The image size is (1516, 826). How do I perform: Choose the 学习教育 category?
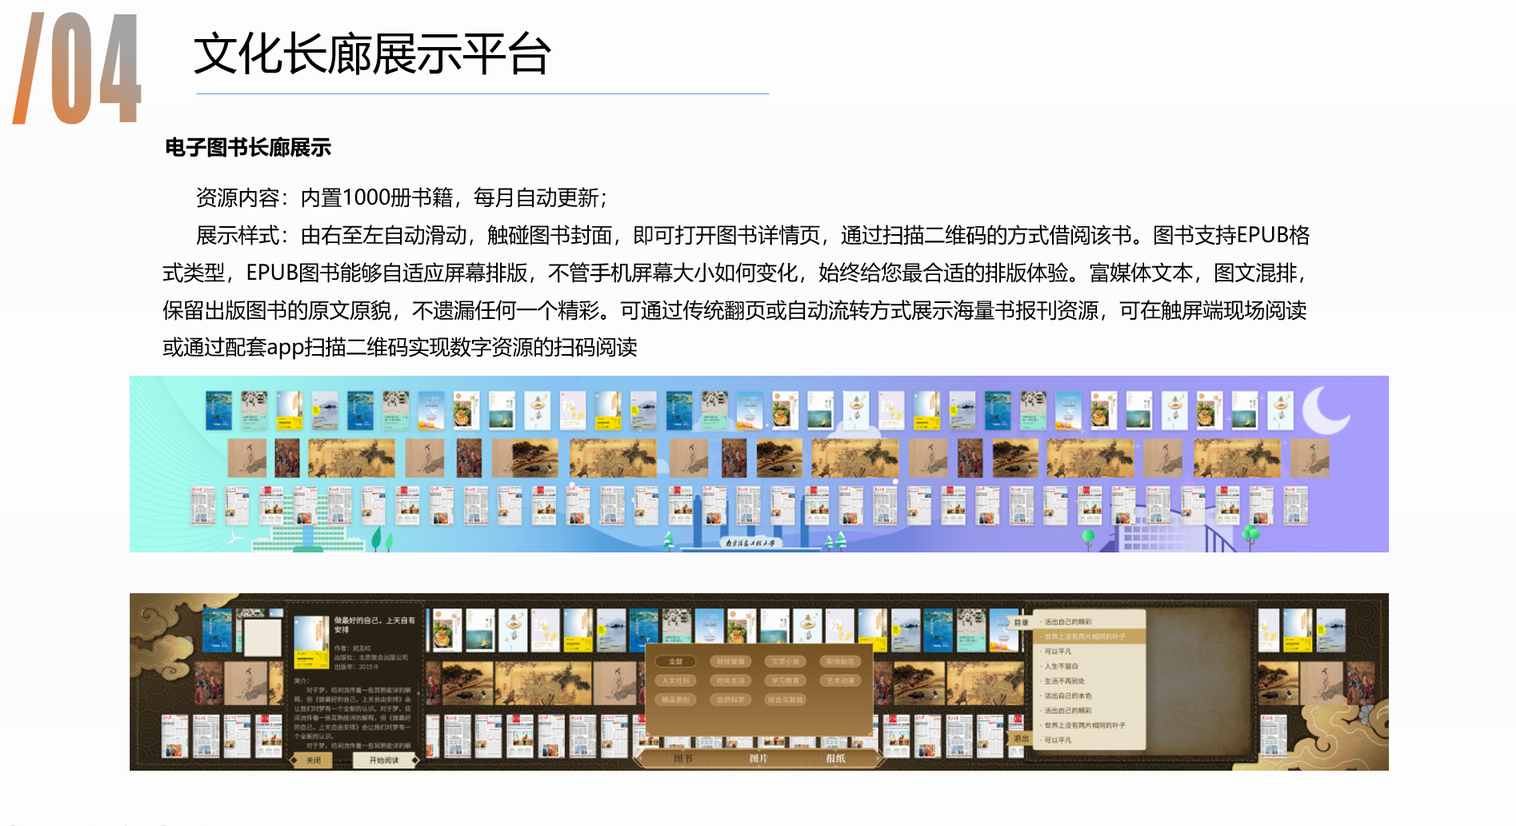click(785, 680)
